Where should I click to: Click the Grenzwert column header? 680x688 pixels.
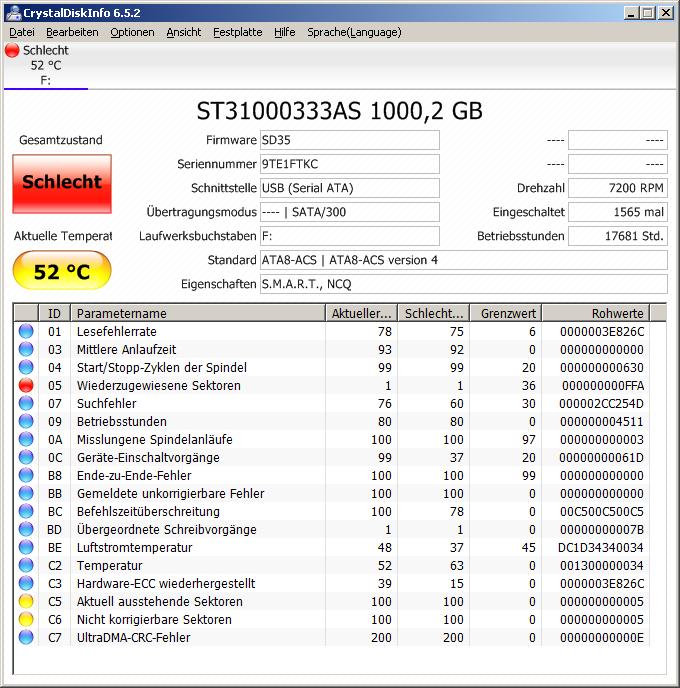505,313
